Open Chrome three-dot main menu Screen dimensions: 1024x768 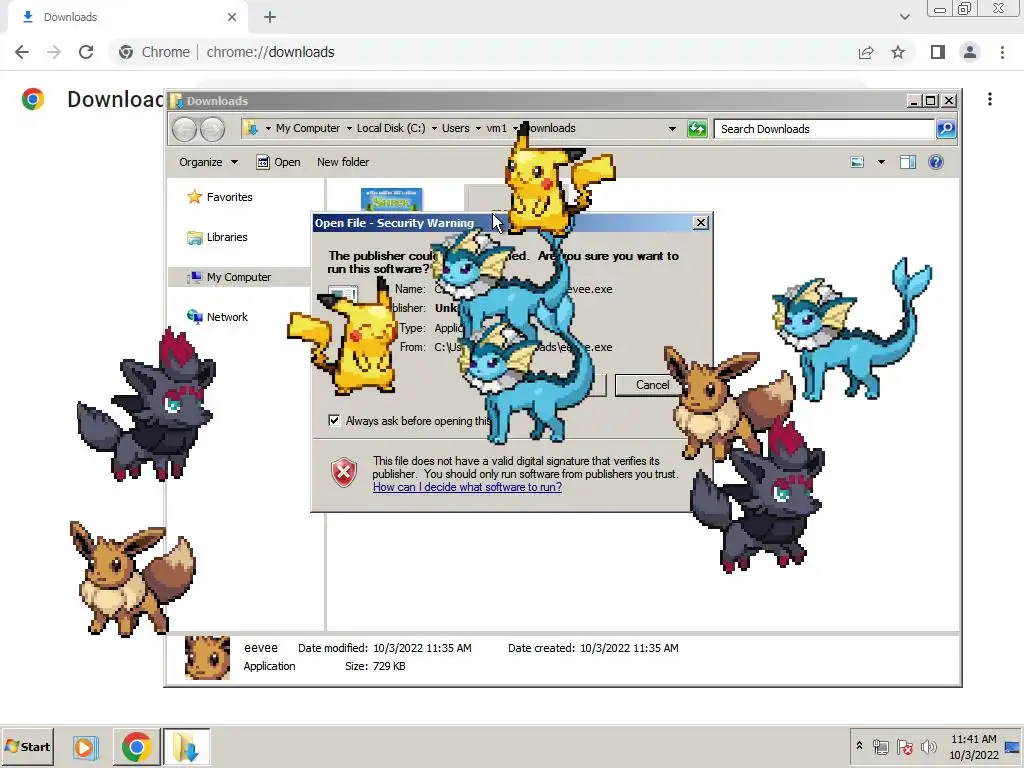click(x=1002, y=52)
